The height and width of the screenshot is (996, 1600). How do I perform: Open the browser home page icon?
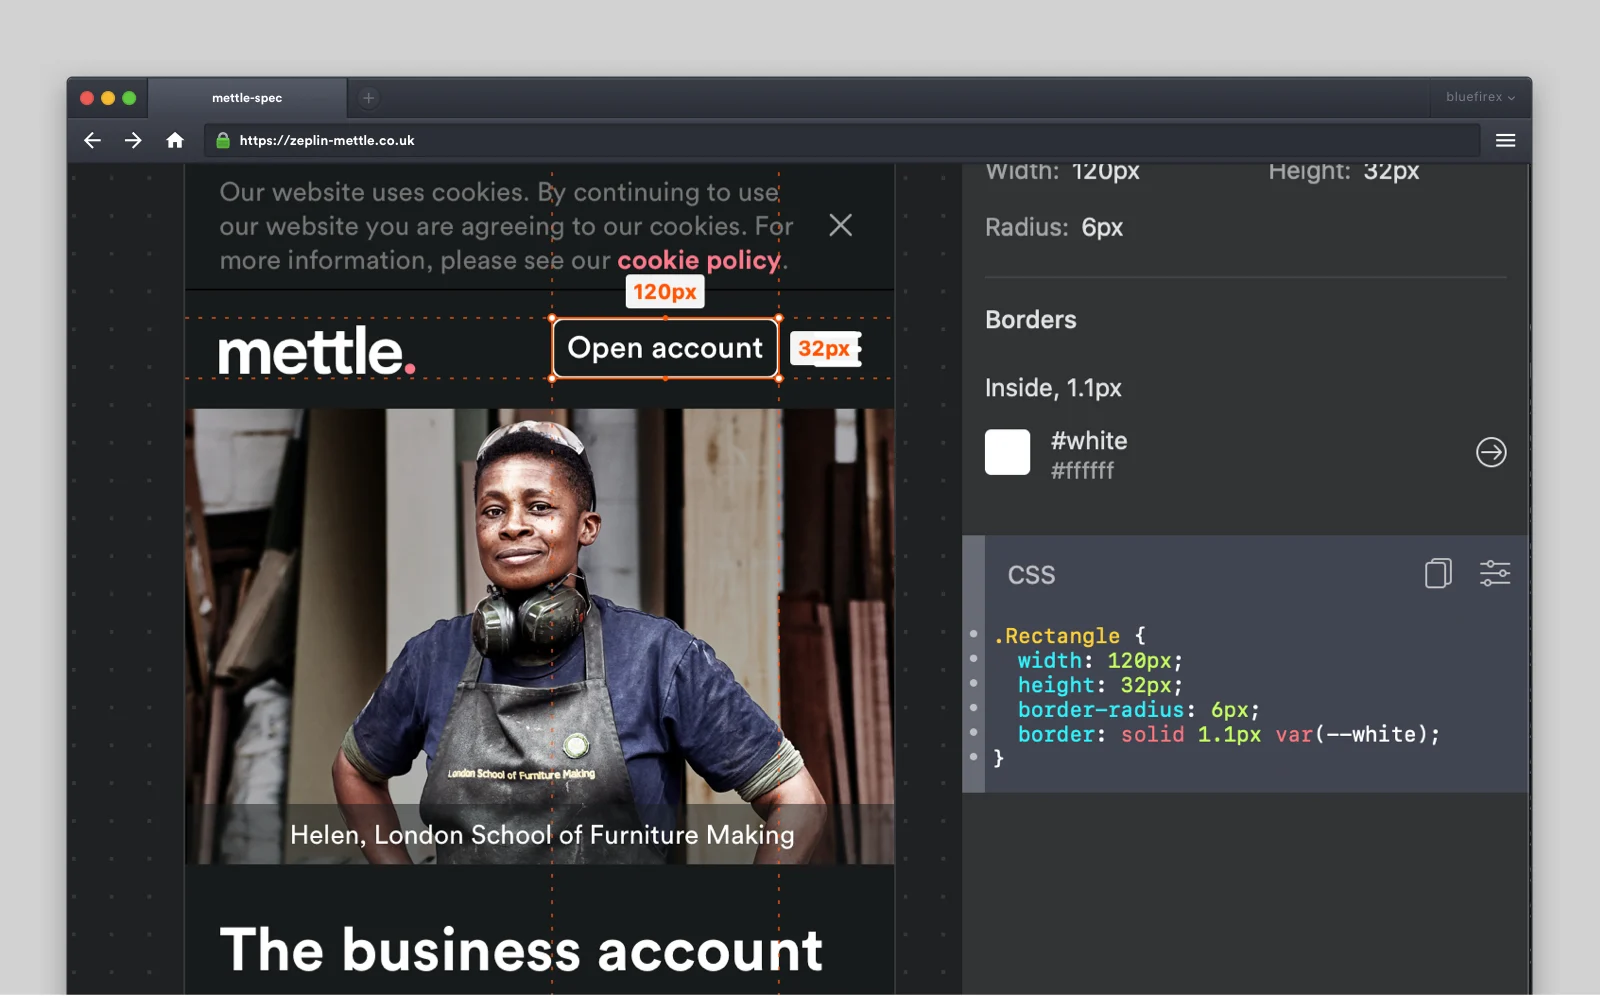[175, 140]
